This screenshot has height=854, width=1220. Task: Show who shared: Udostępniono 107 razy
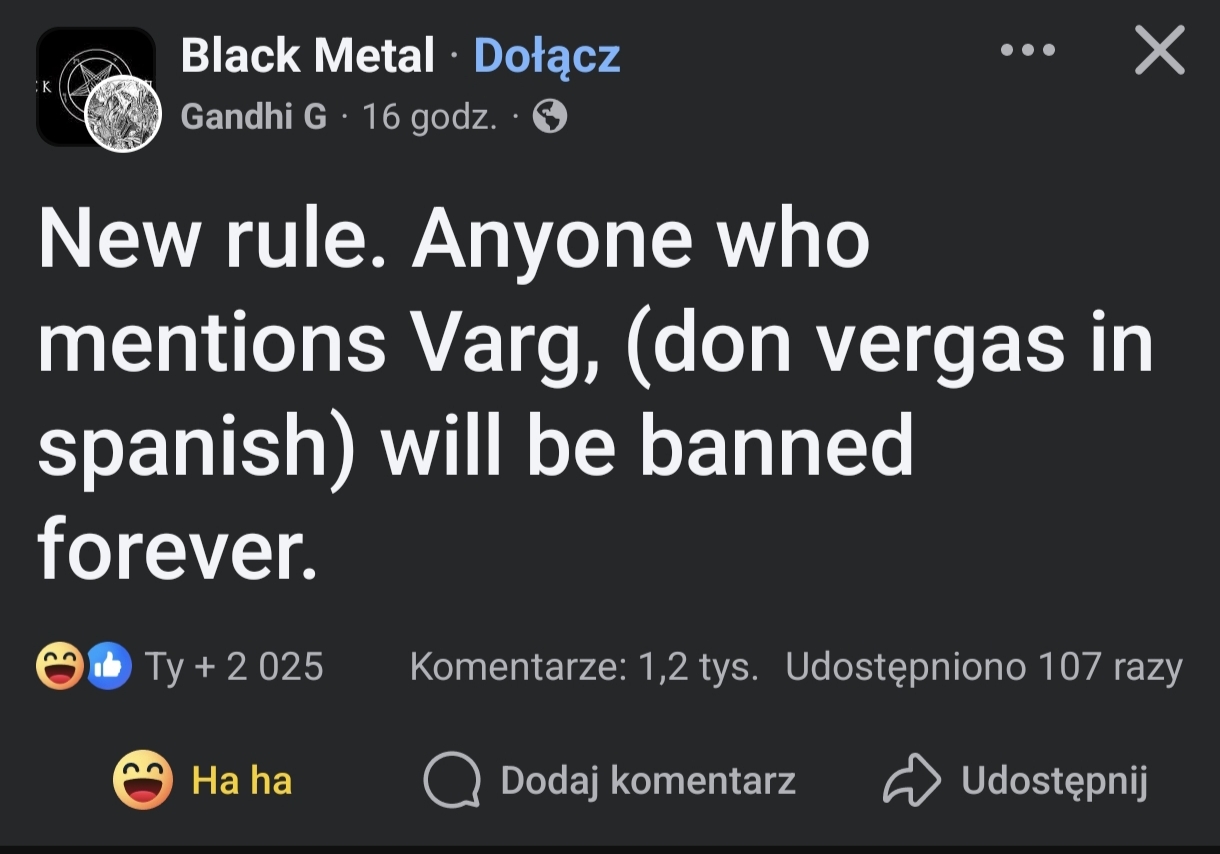983,667
